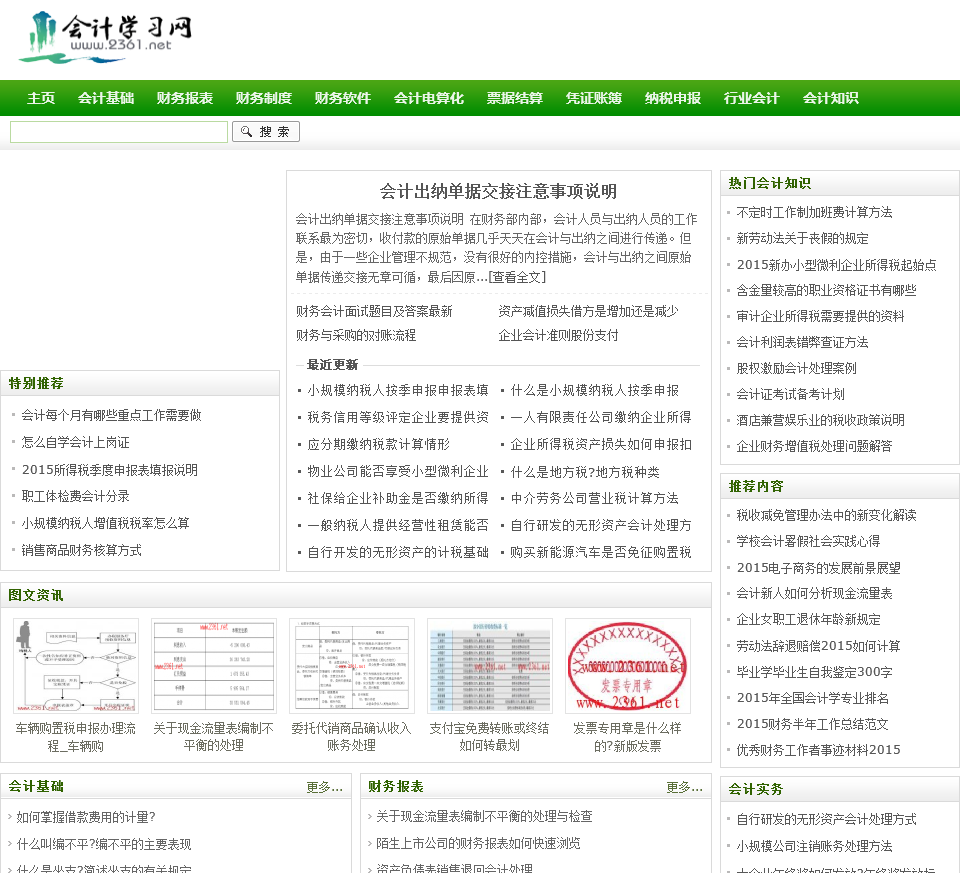Open 会计证考试备考计划
This screenshot has width=960, height=873.
790,394
